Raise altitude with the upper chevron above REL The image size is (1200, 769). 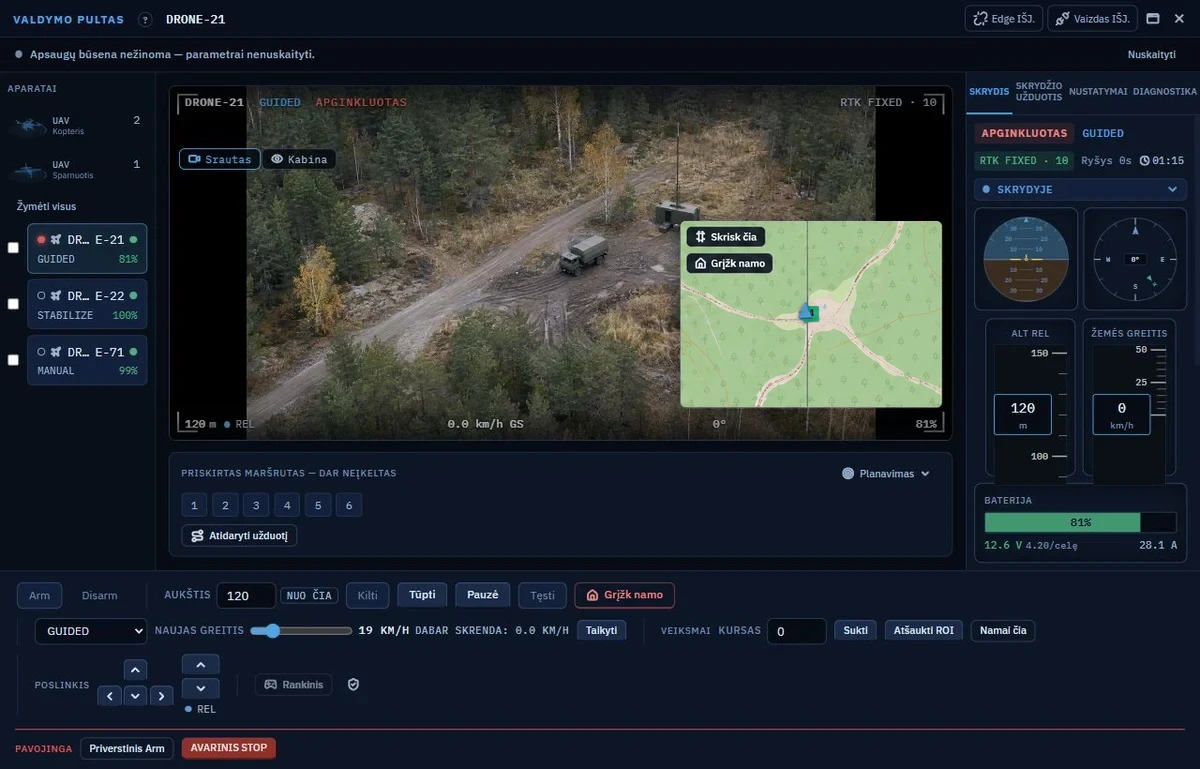tap(201, 665)
